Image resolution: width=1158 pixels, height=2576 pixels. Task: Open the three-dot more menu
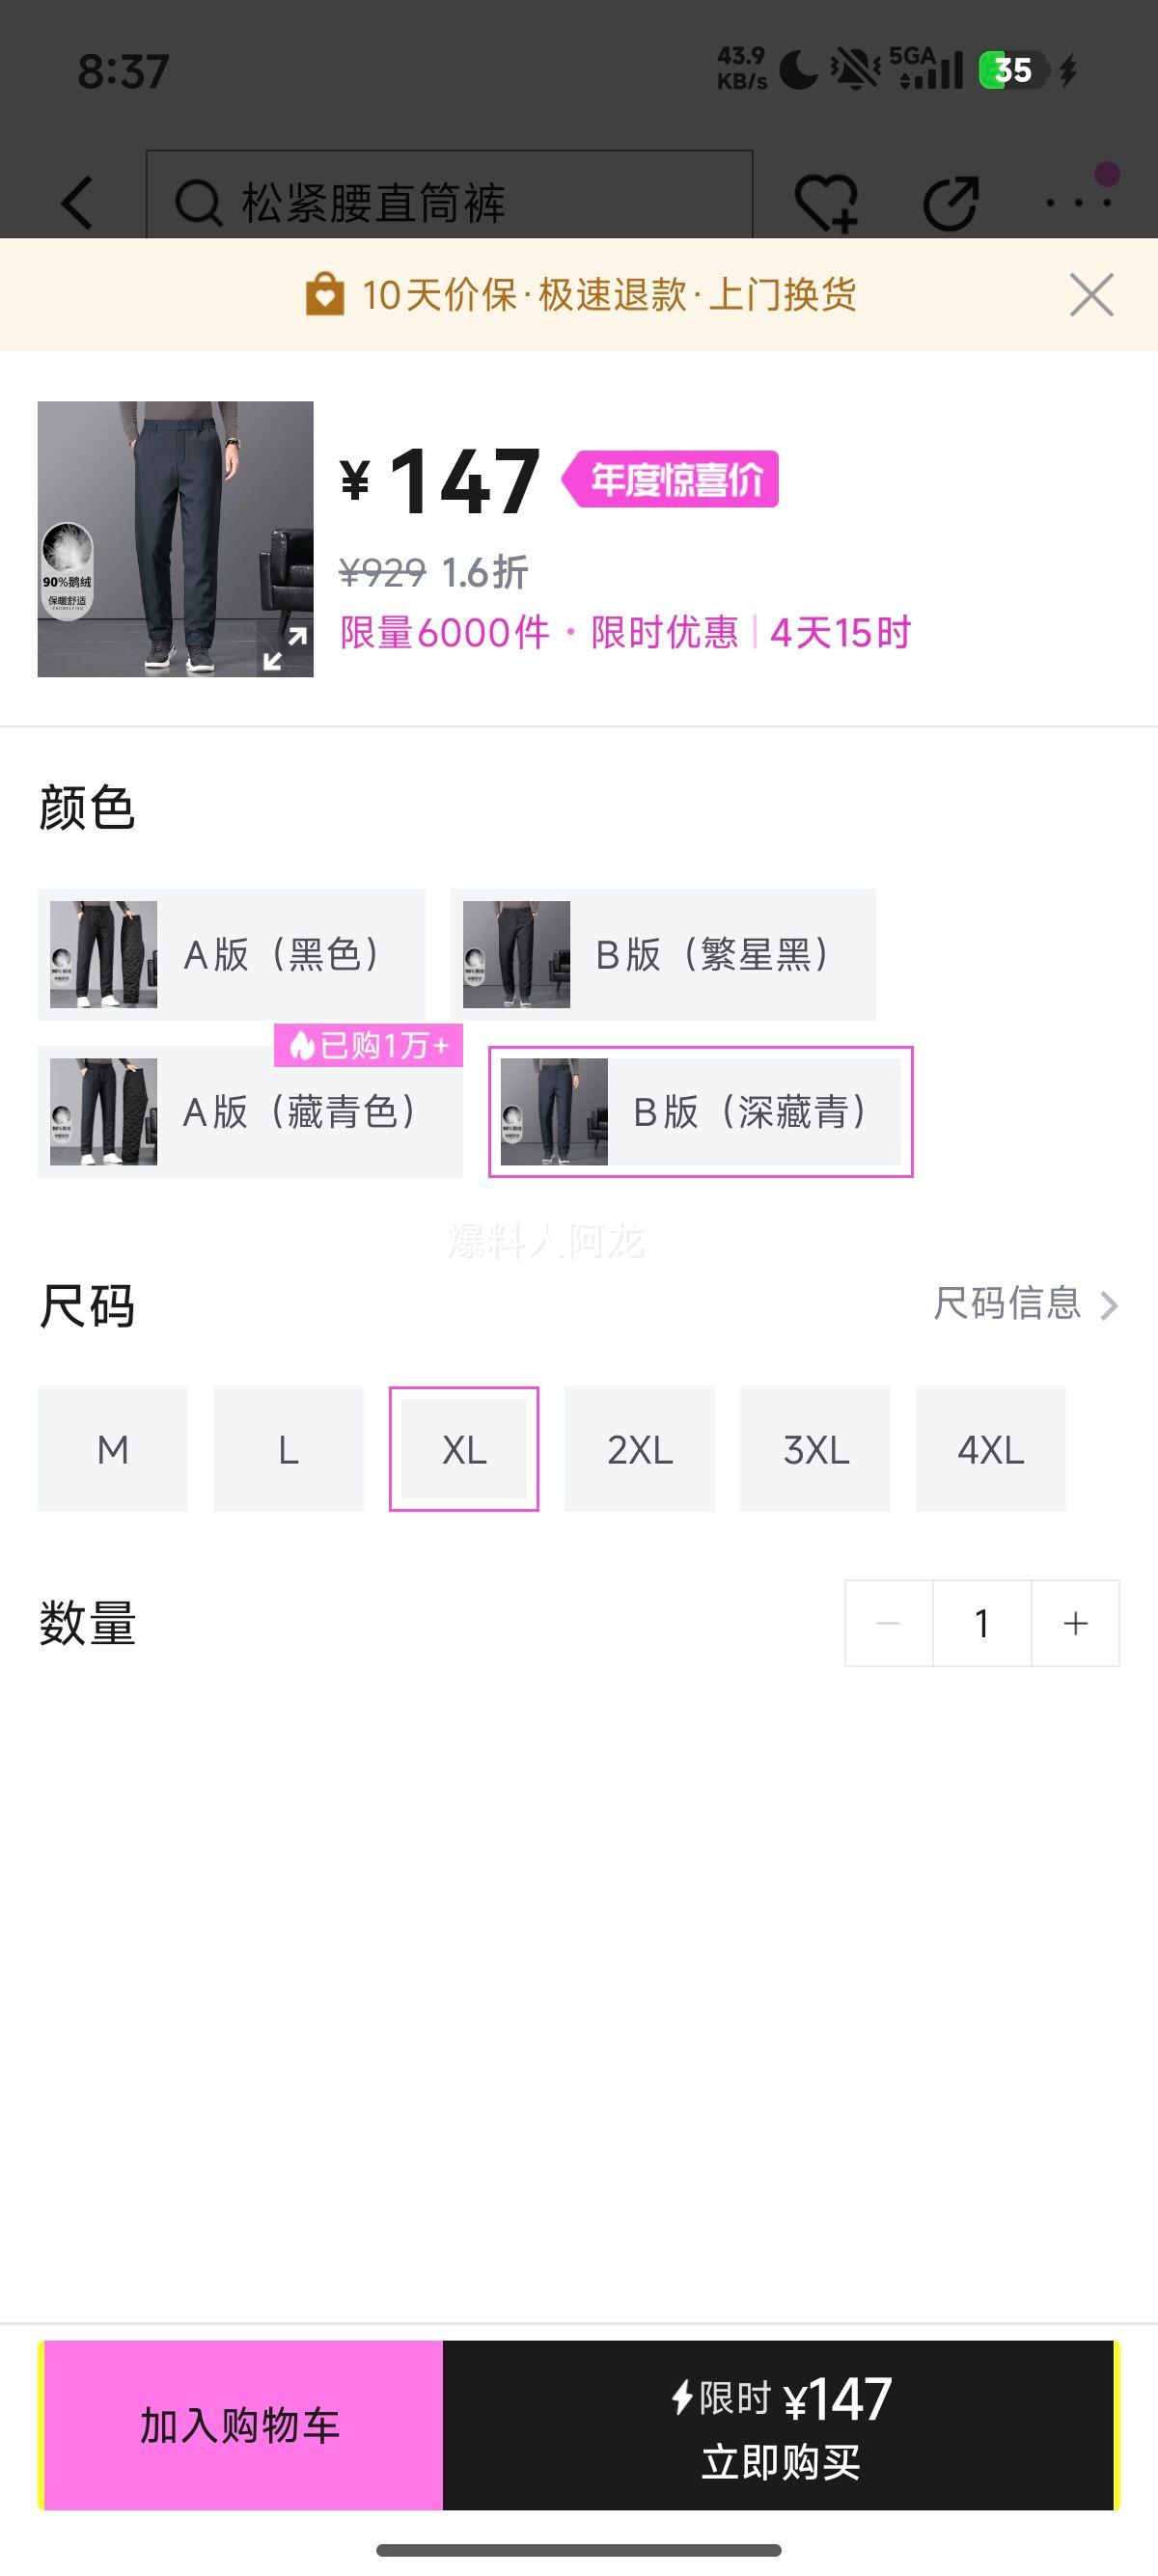point(1078,203)
